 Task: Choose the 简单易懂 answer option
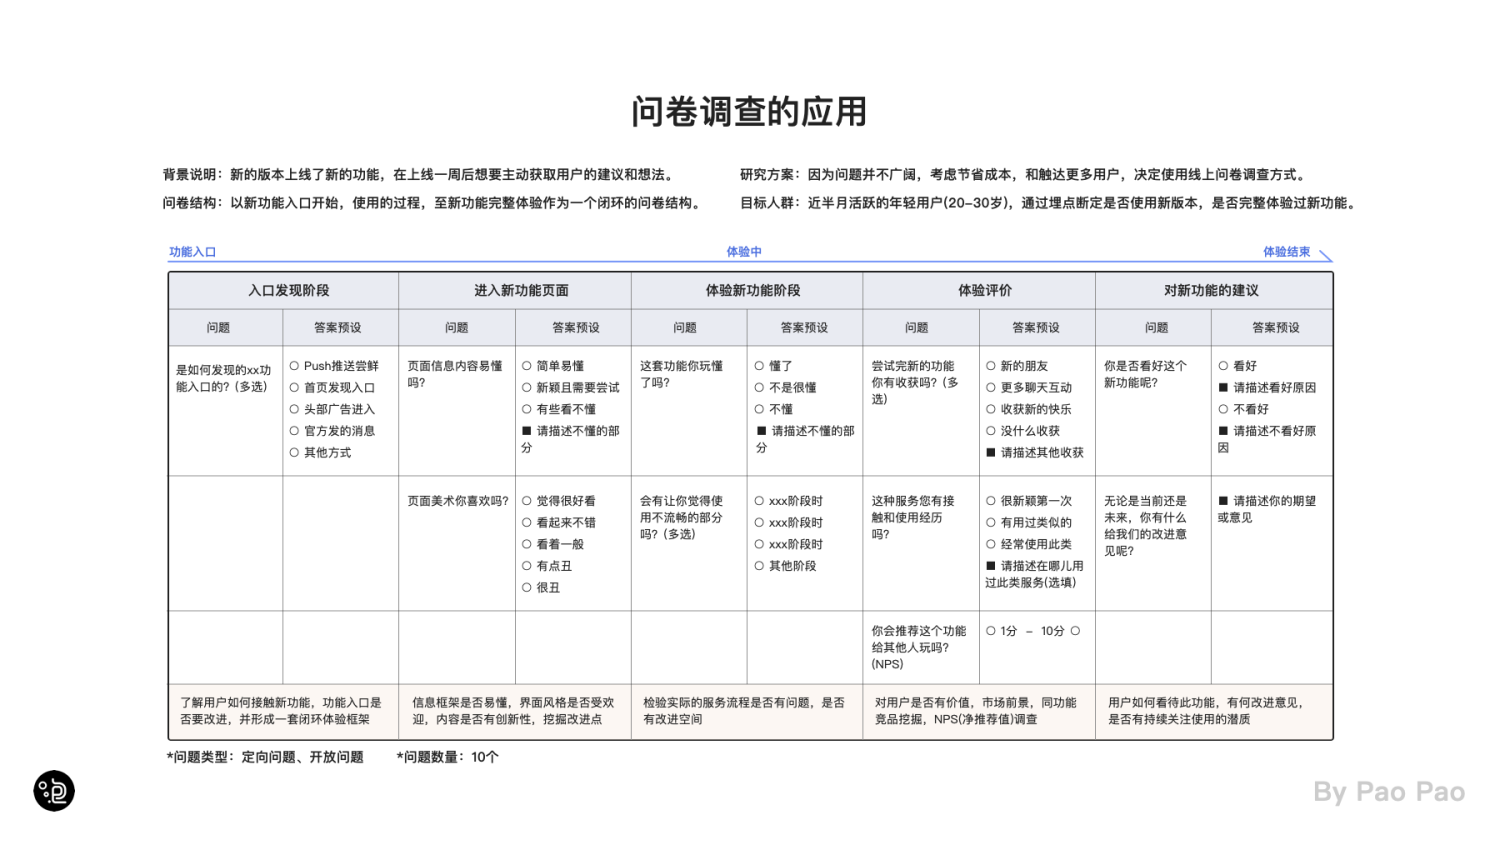(x=527, y=366)
